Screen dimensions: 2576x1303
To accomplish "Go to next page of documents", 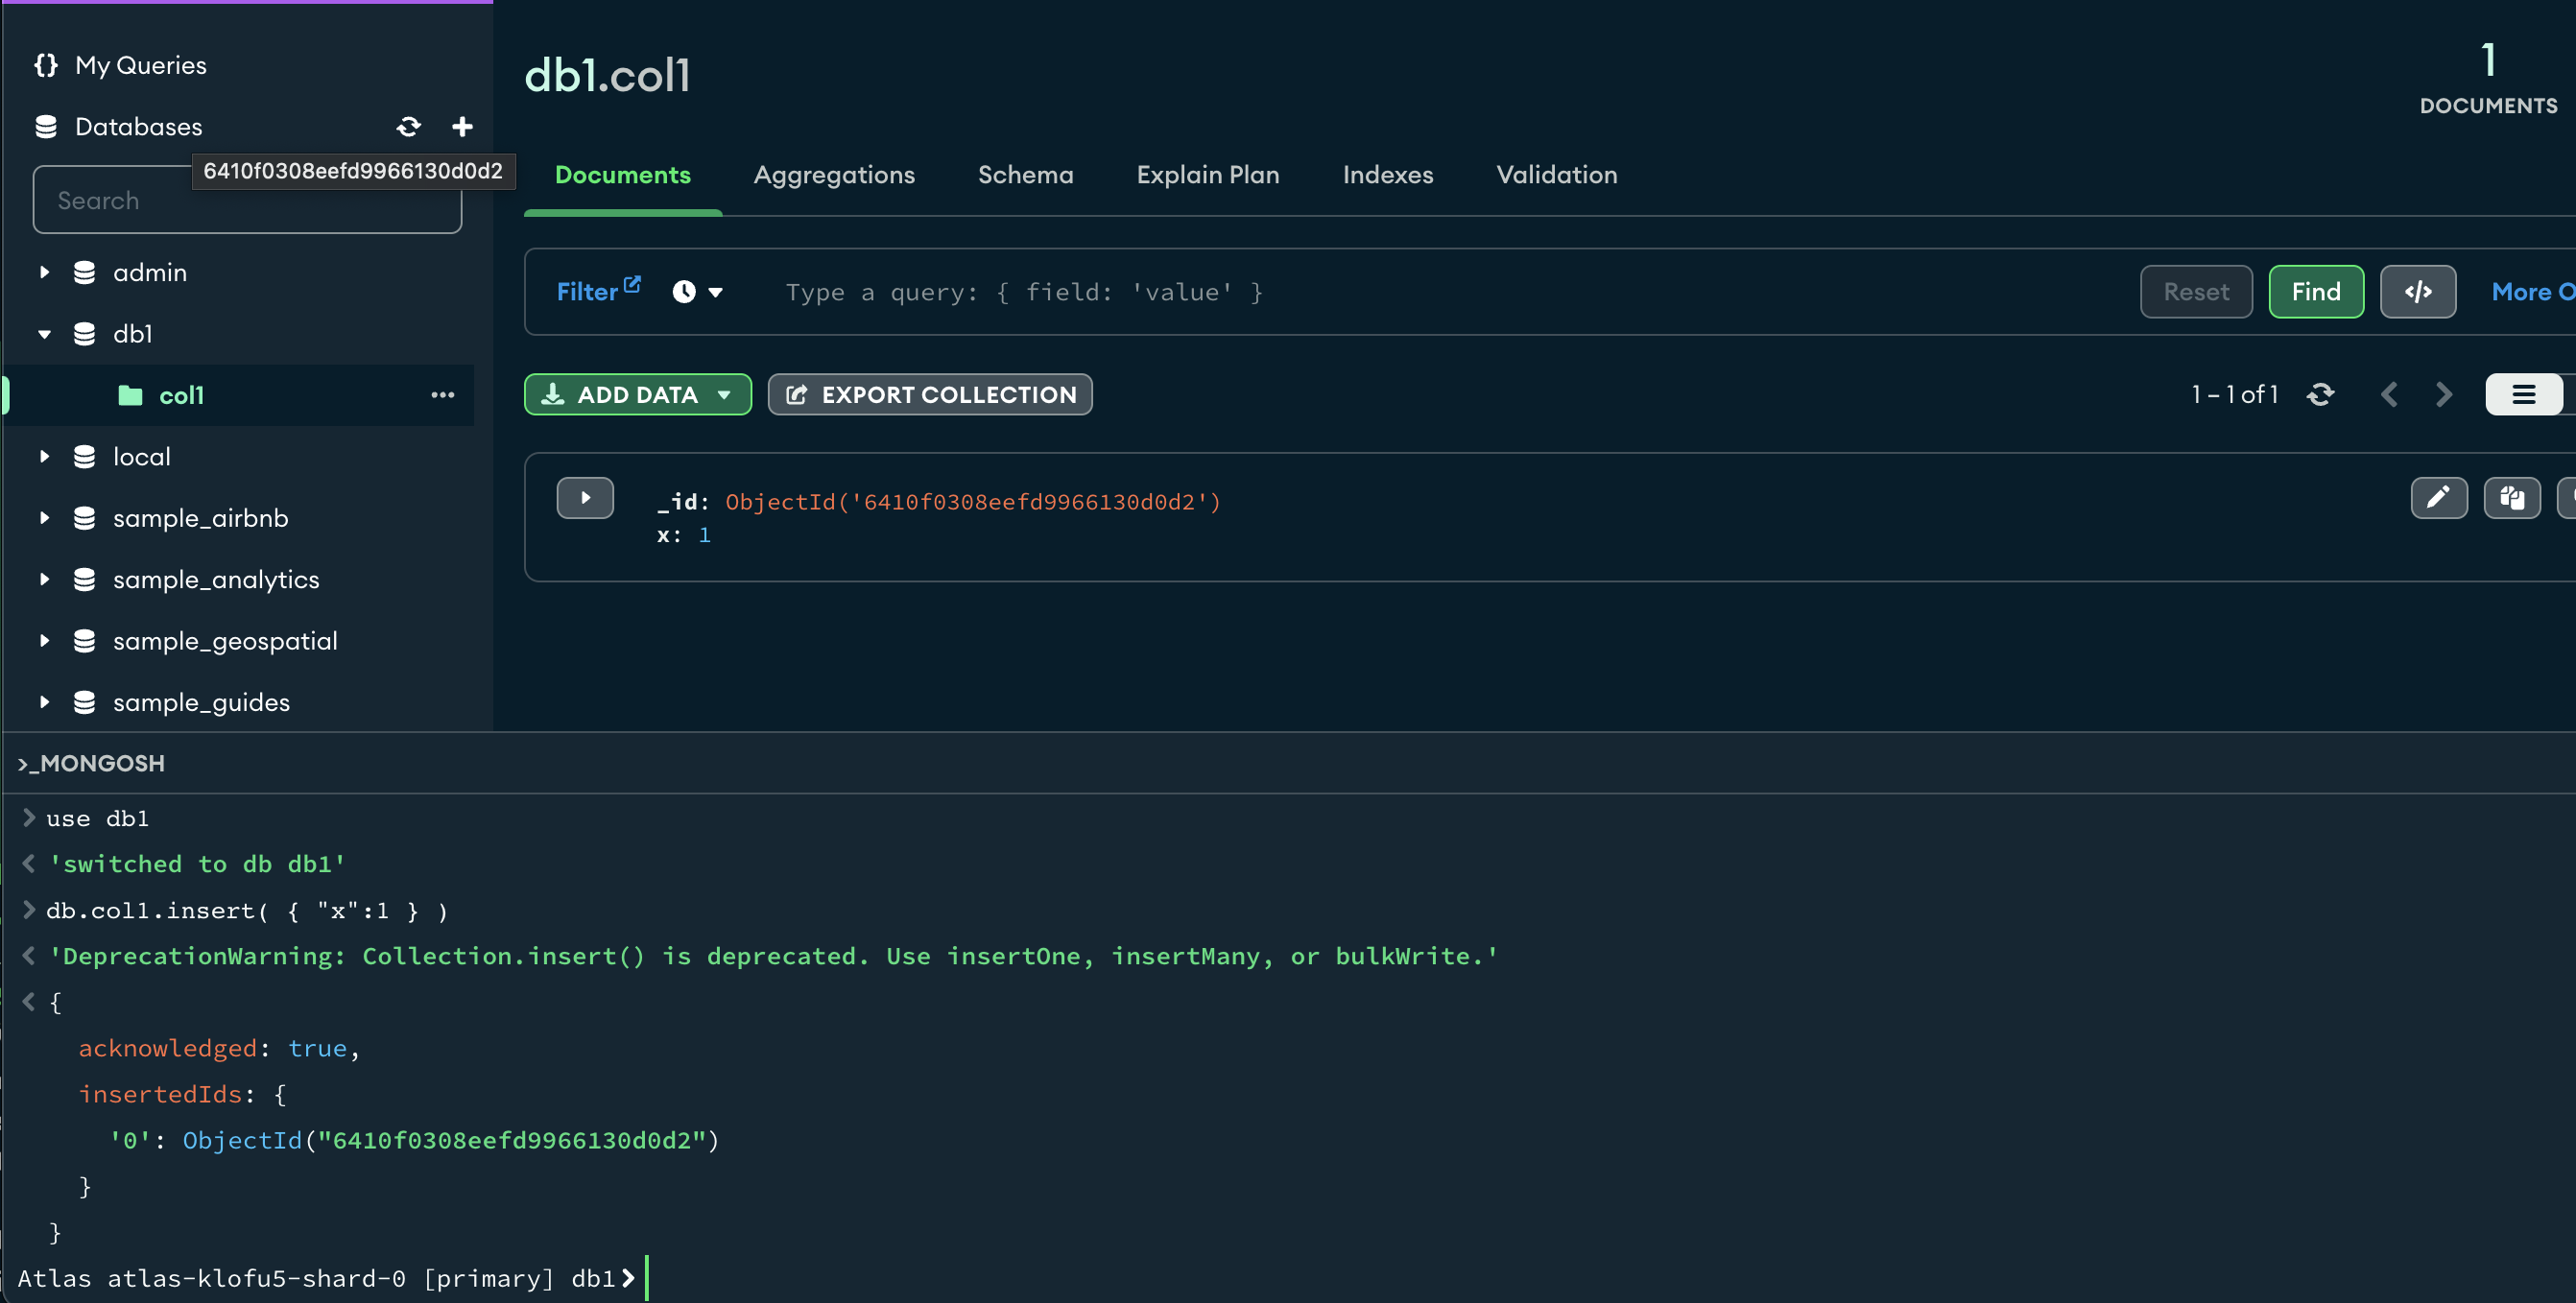I will coord(2443,395).
